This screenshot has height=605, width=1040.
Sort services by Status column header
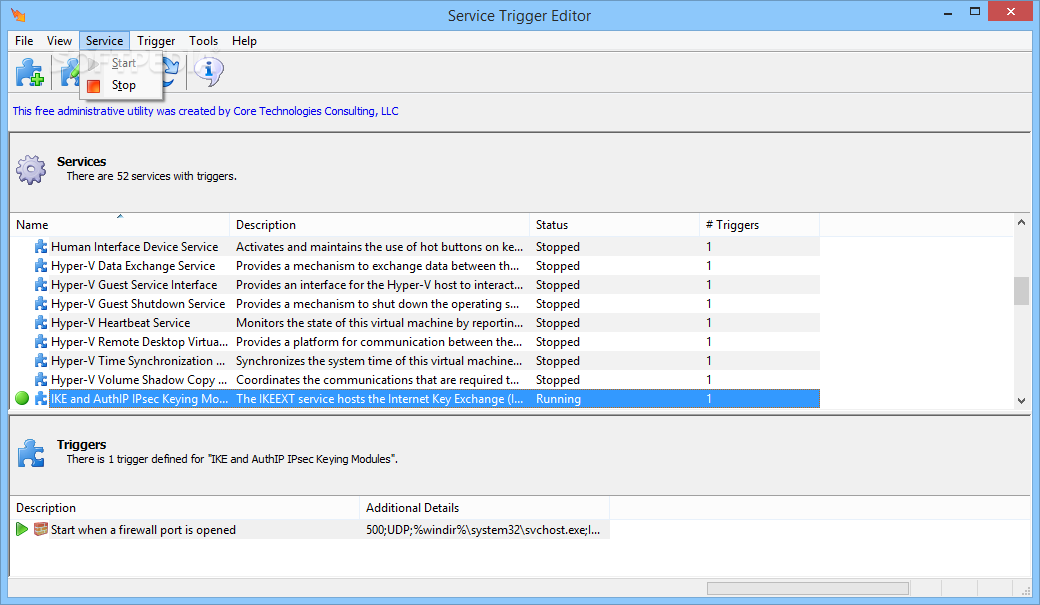pos(614,225)
